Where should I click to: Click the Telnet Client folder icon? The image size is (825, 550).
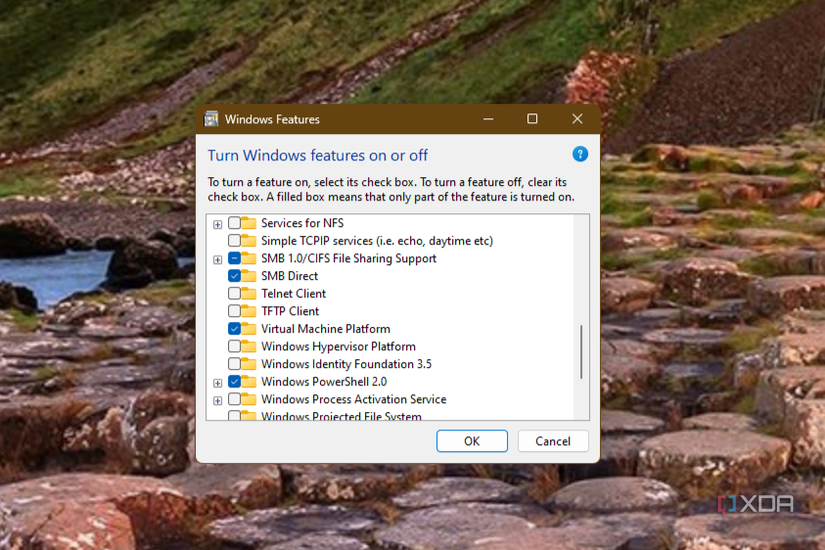pos(249,294)
